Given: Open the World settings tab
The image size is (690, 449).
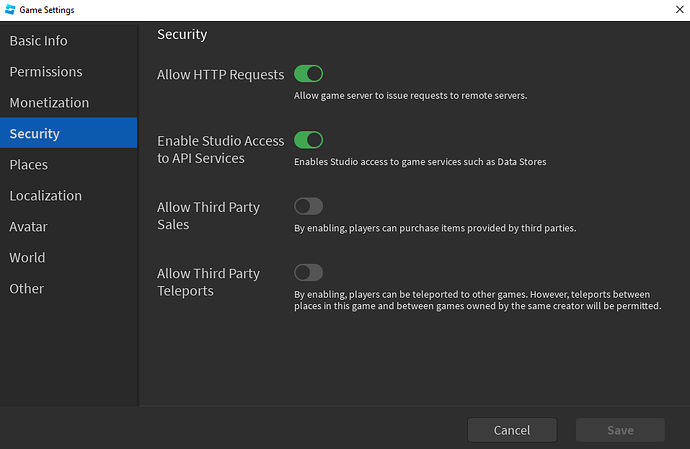Looking at the screenshot, I should point(27,258).
